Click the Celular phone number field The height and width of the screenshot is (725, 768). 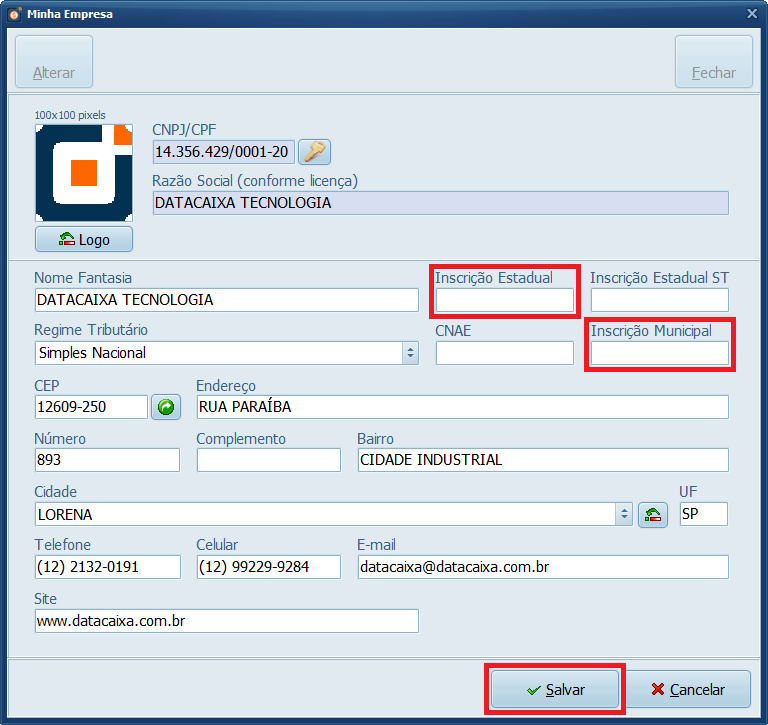268,567
